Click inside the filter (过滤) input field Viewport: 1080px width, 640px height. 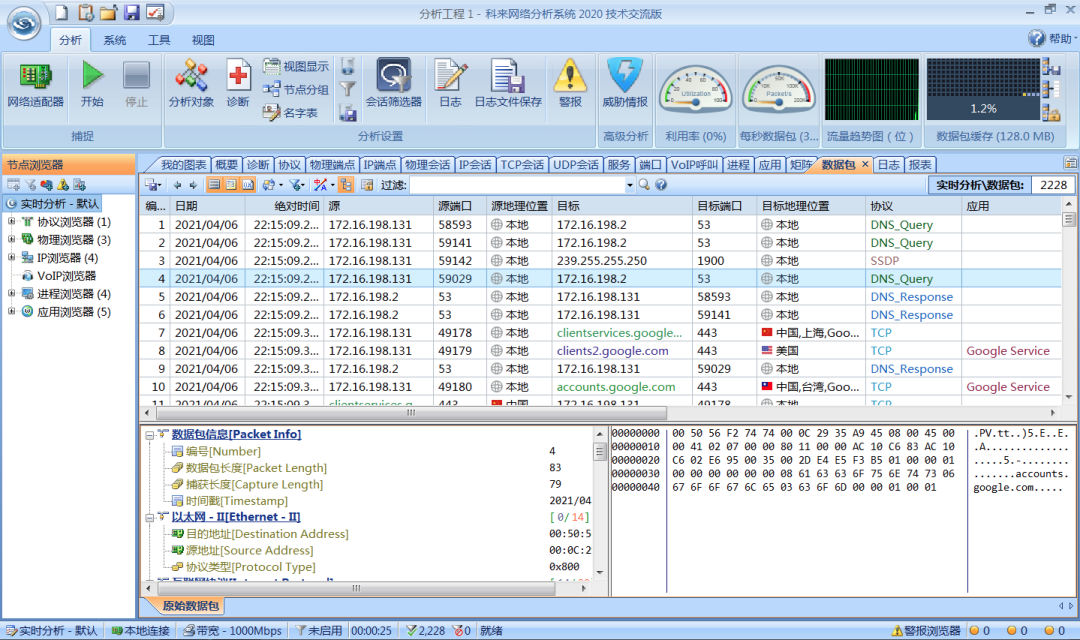coord(517,185)
